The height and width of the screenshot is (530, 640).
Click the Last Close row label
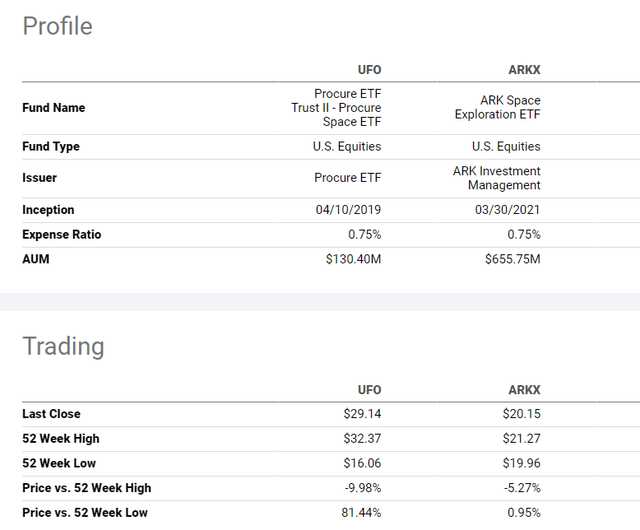coord(51,414)
